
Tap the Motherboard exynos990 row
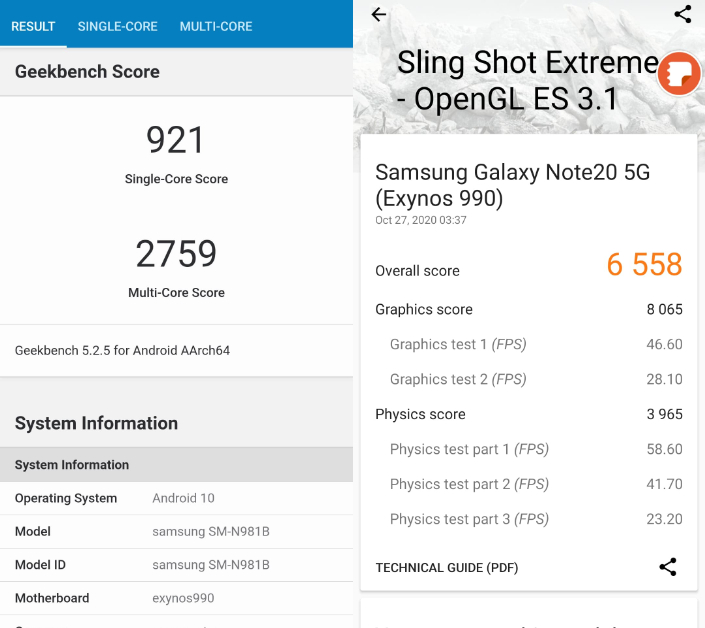click(176, 598)
